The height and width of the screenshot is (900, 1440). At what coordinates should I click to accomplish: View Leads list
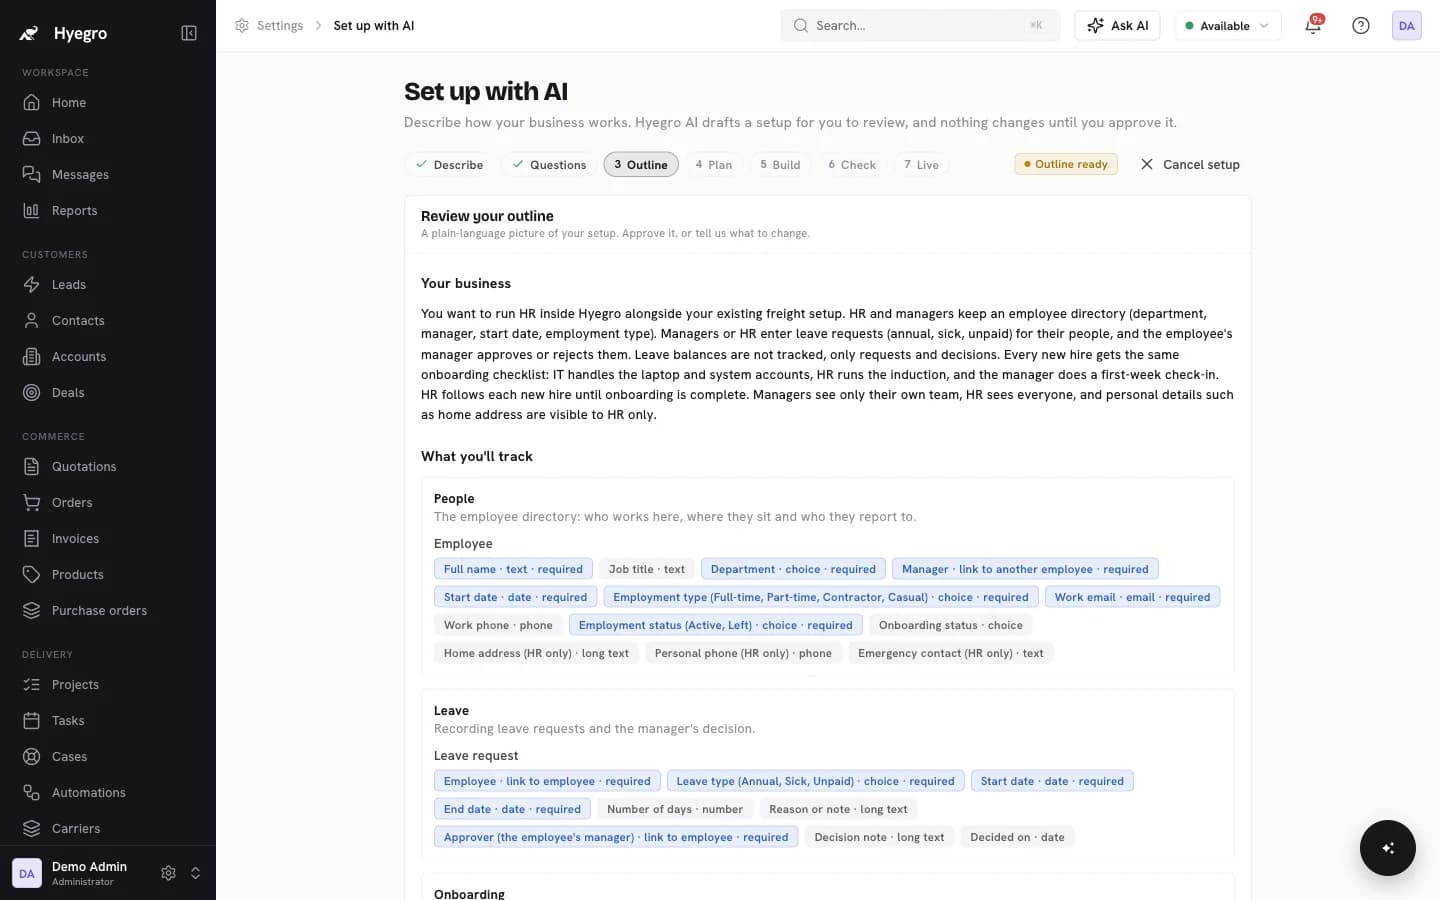coord(108,284)
